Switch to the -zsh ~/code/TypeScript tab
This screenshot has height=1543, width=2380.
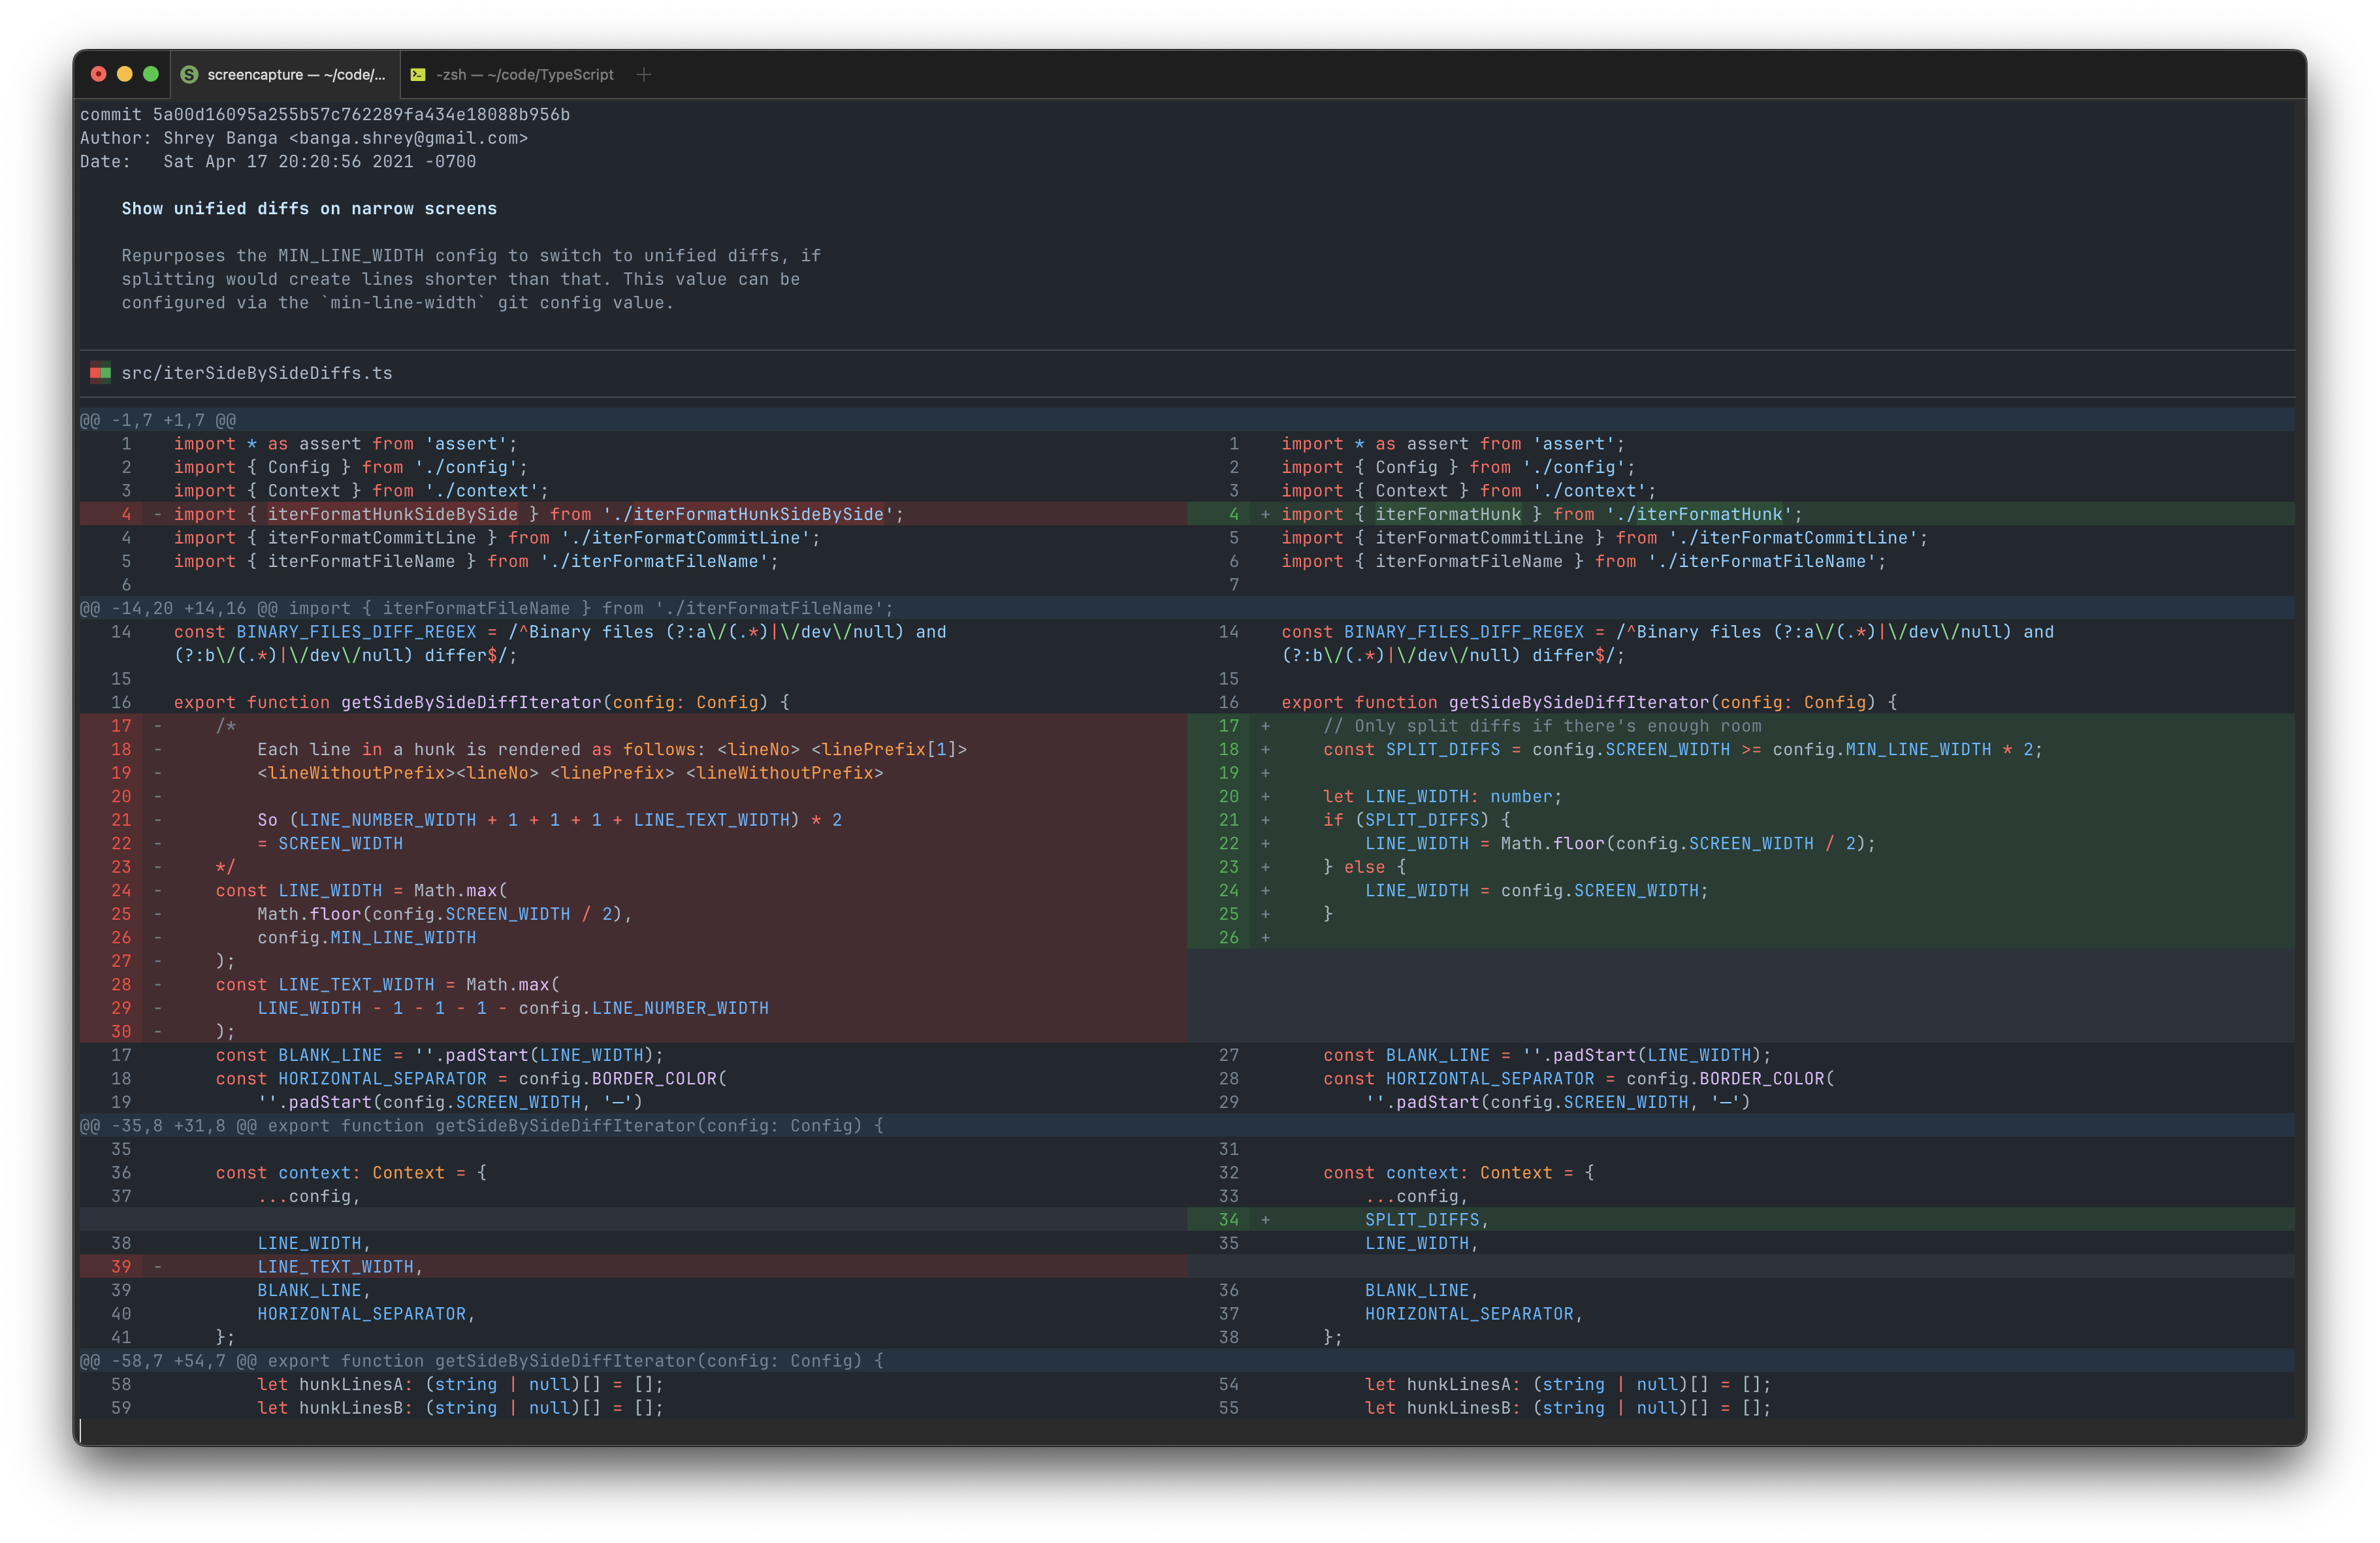524,75
